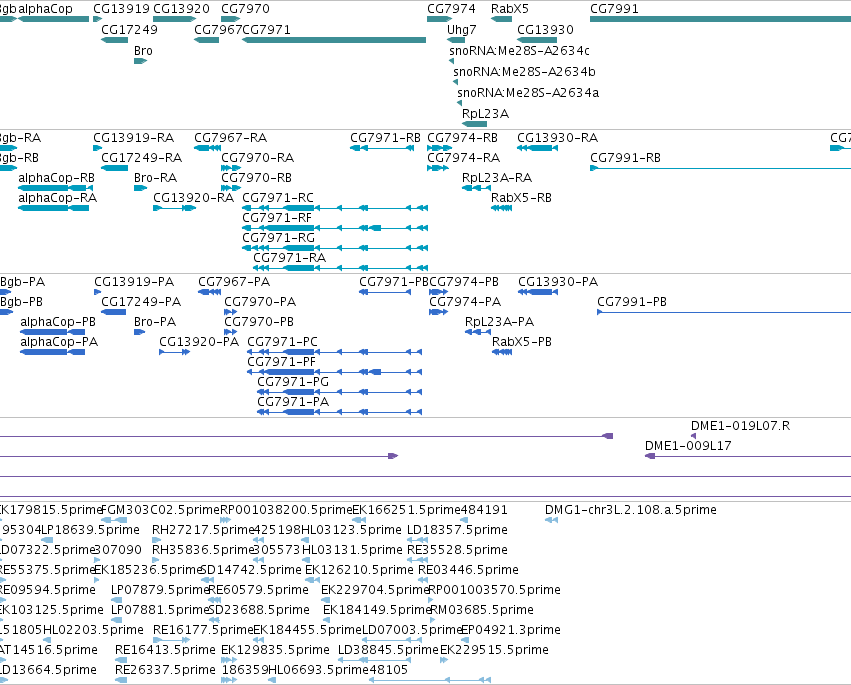This screenshot has height=685, width=851.
Task: Select snoRNA:Me28S-A2634a feature label
Action: pyautogui.click(x=528, y=93)
